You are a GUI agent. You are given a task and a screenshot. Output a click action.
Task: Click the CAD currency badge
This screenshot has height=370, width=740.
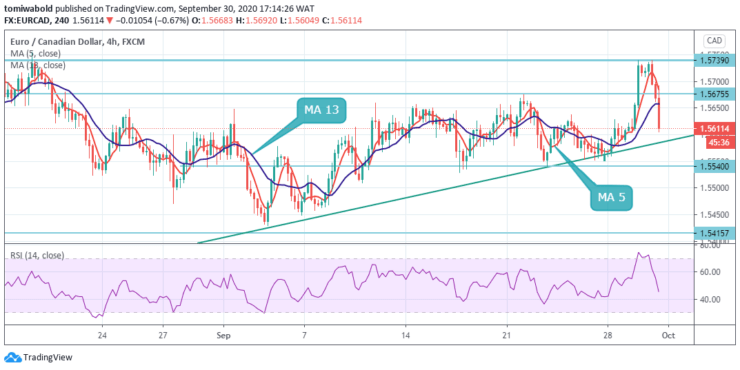click(714, 40)
